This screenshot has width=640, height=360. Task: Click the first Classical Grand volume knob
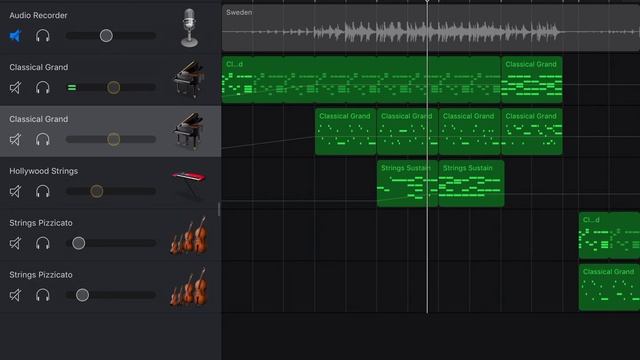tap(113, 87)
